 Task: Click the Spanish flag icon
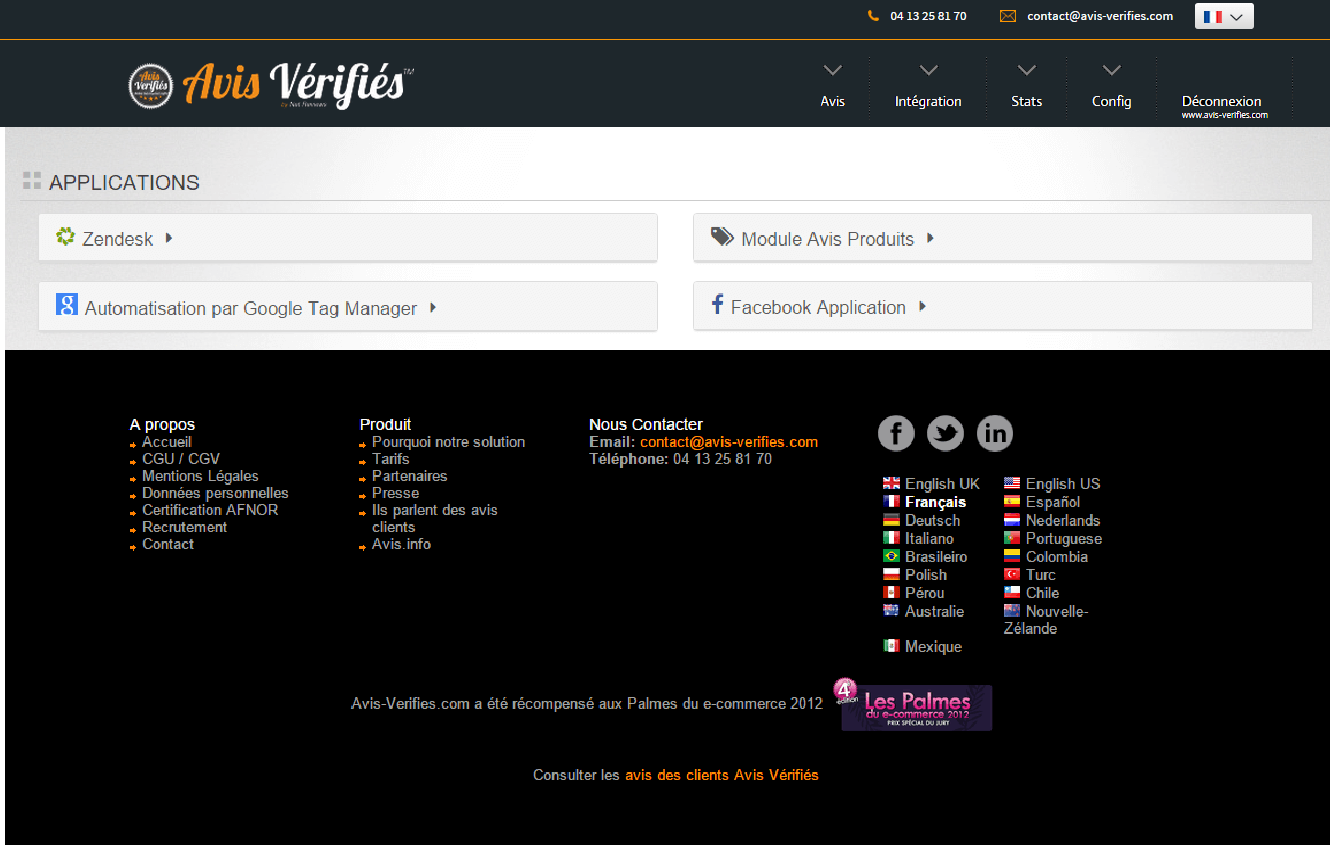coord(1012,502)
